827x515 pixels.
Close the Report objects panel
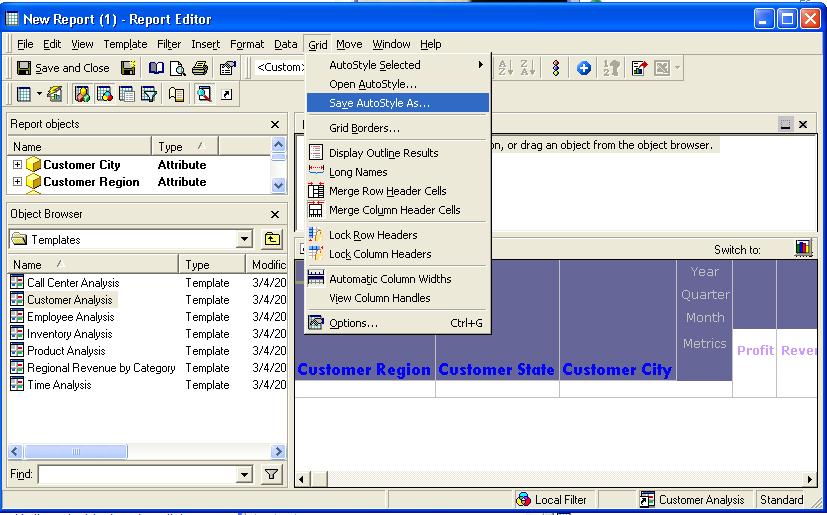tap(275, 125)
